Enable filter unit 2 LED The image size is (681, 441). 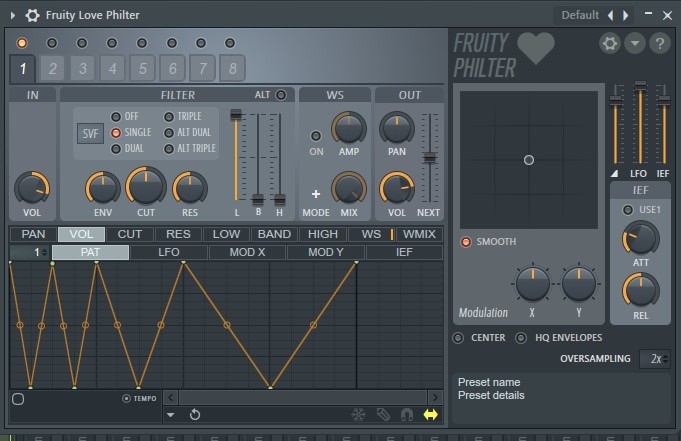pos(52,43)
